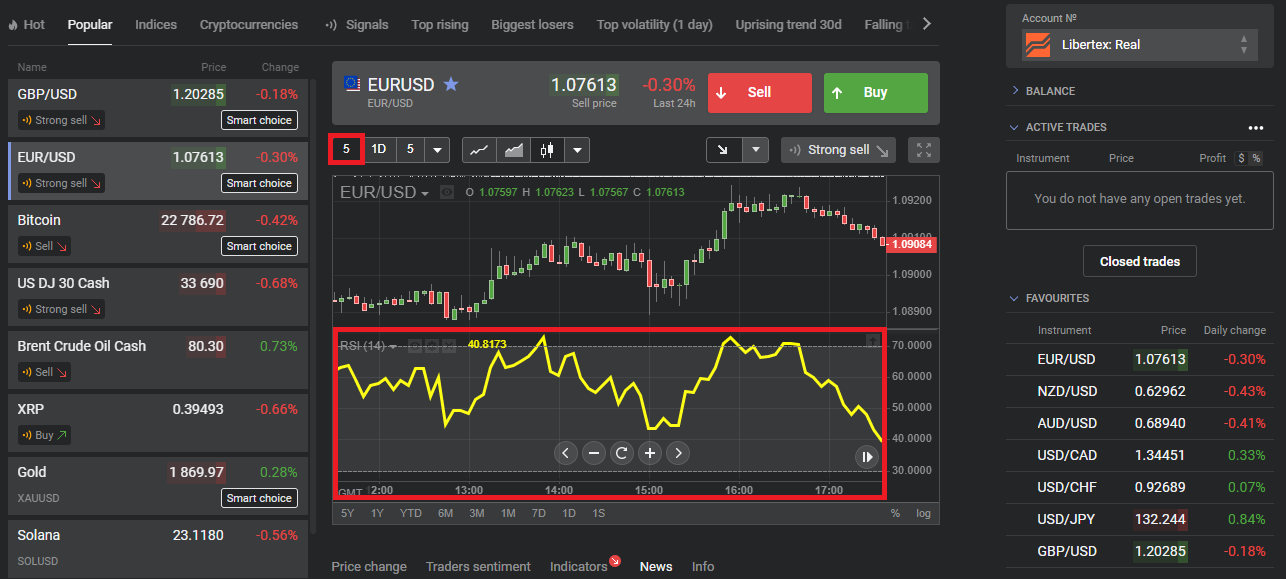The image size is (1286, 579).
Task: Reset chart view with the reload icon
Action: click(x=622, y=453)
